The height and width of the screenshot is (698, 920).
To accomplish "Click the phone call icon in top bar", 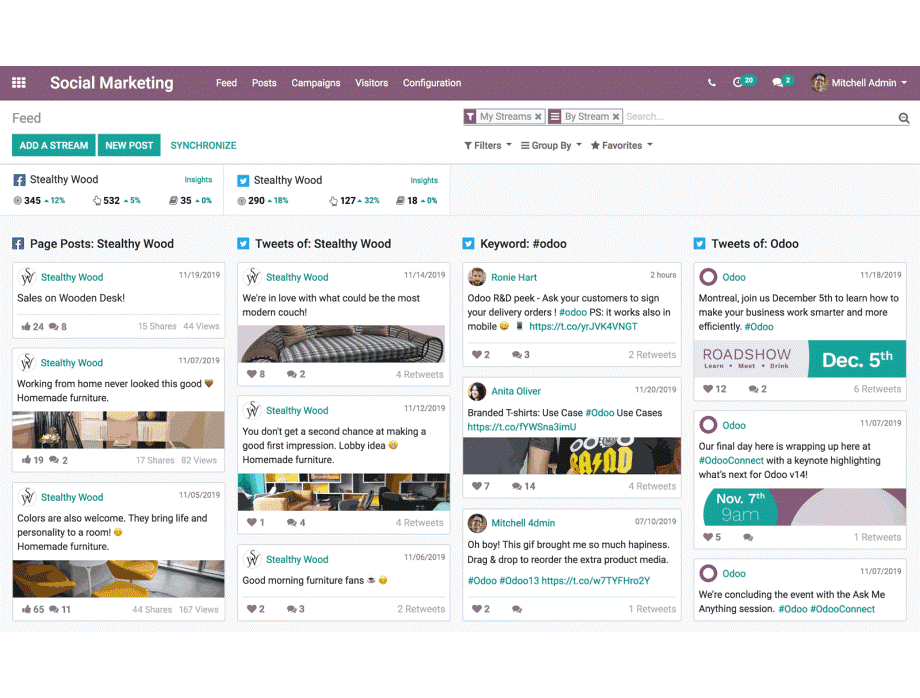I will point(712,83).
